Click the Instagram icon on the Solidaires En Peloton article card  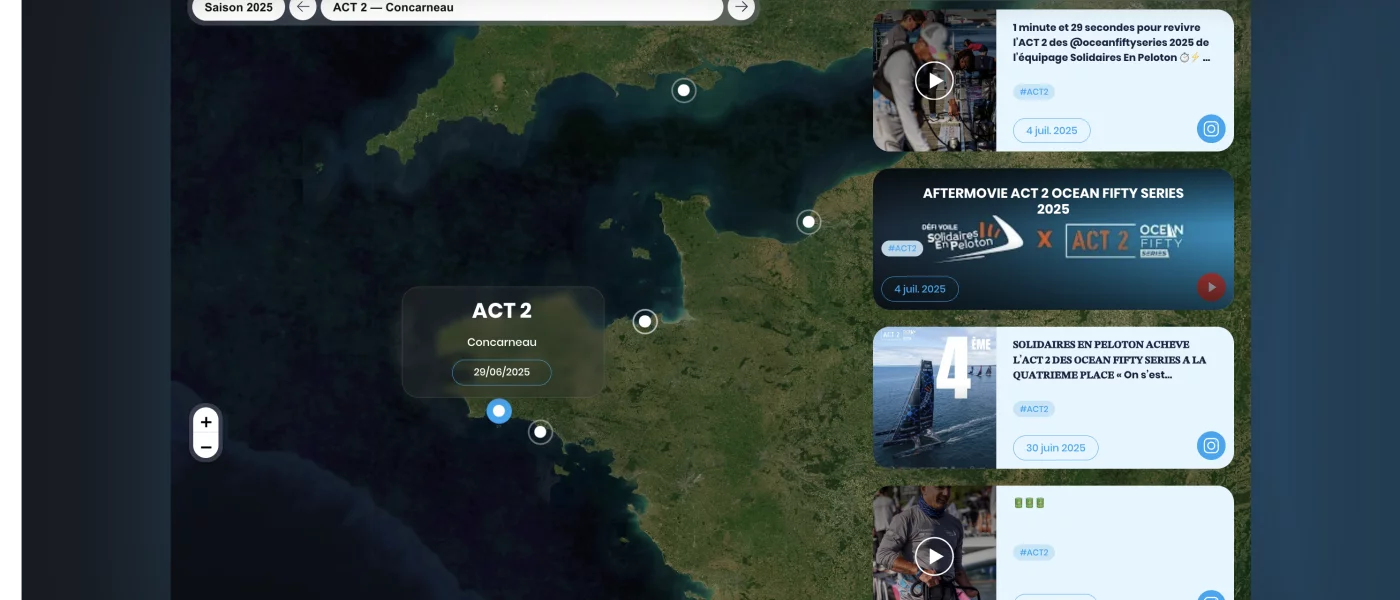[x=1211, y=446]
